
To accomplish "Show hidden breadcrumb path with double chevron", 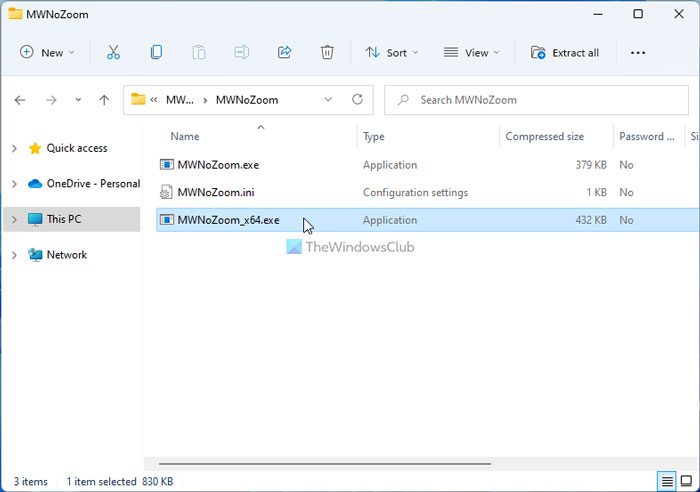I will (154, 100).
